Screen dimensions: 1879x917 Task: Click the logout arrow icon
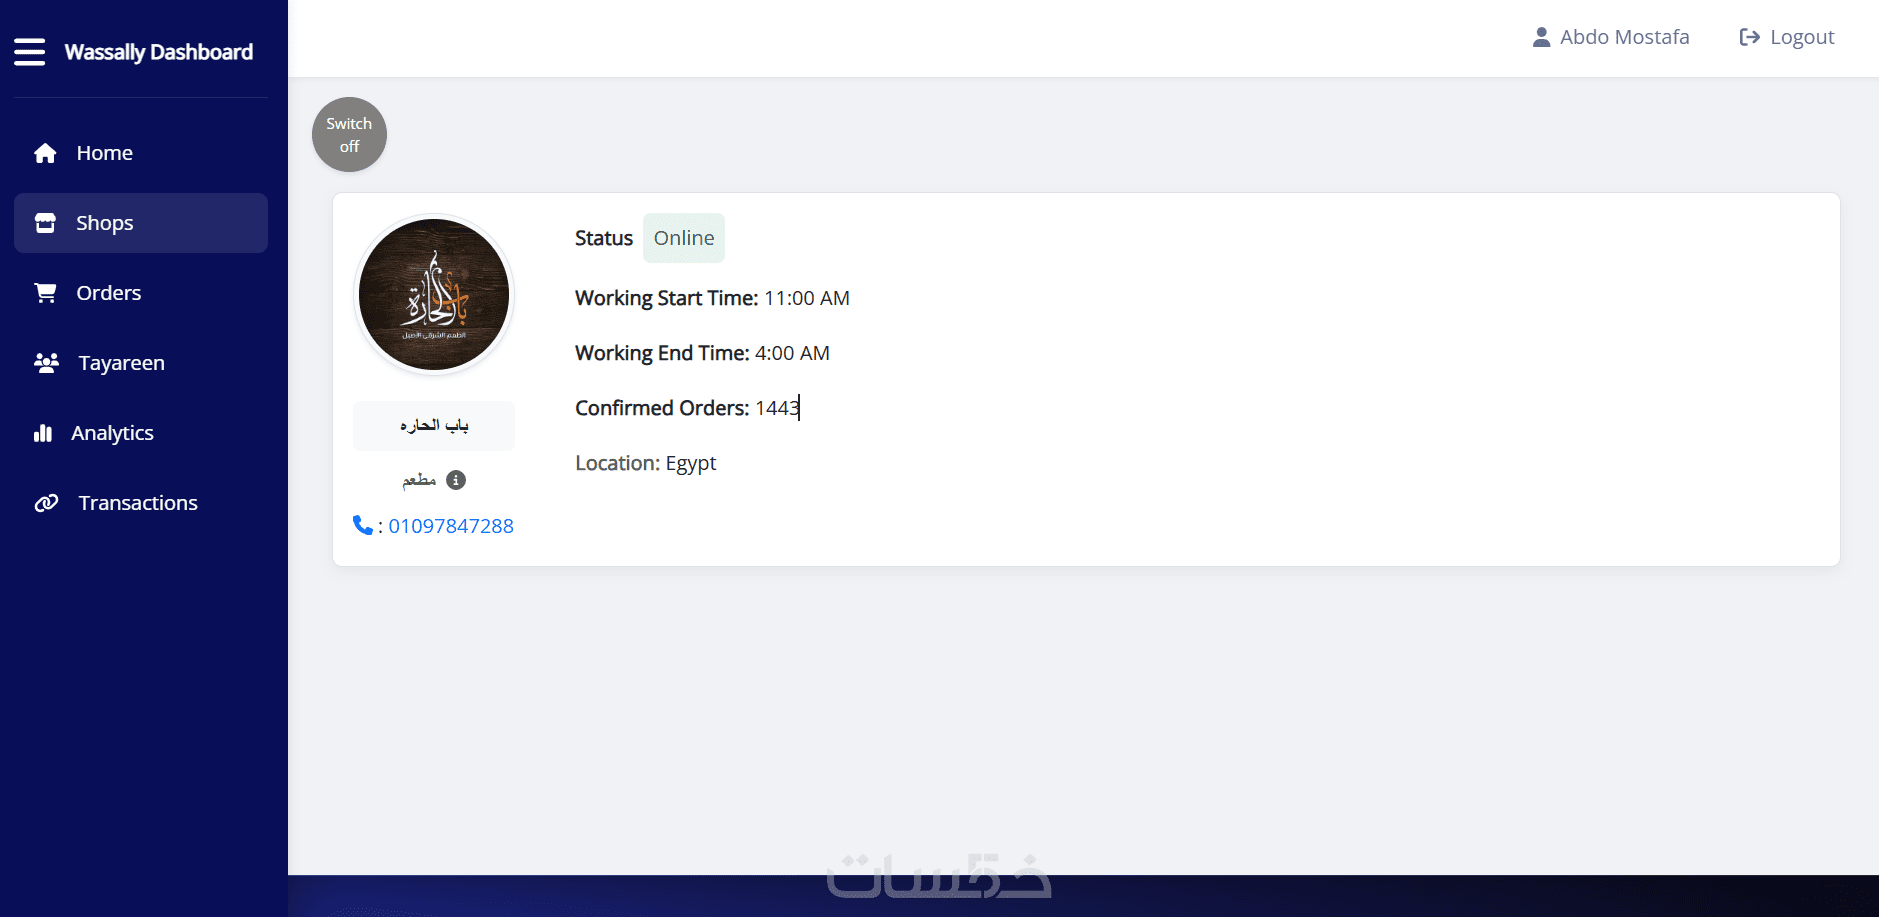1749,37
